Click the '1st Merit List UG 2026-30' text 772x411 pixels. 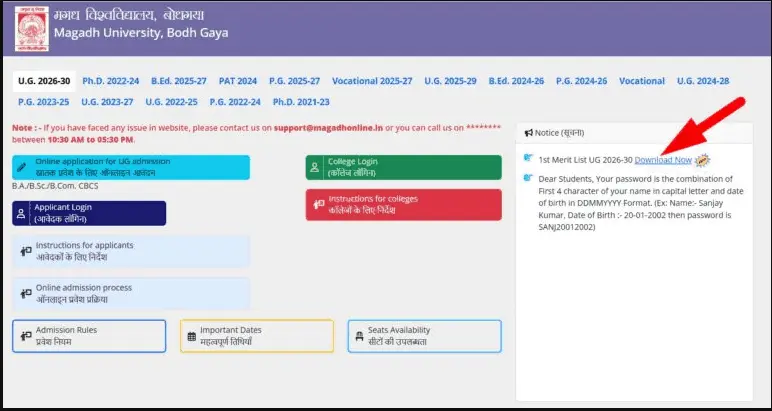pyautogui.click(x=585, y=160)
